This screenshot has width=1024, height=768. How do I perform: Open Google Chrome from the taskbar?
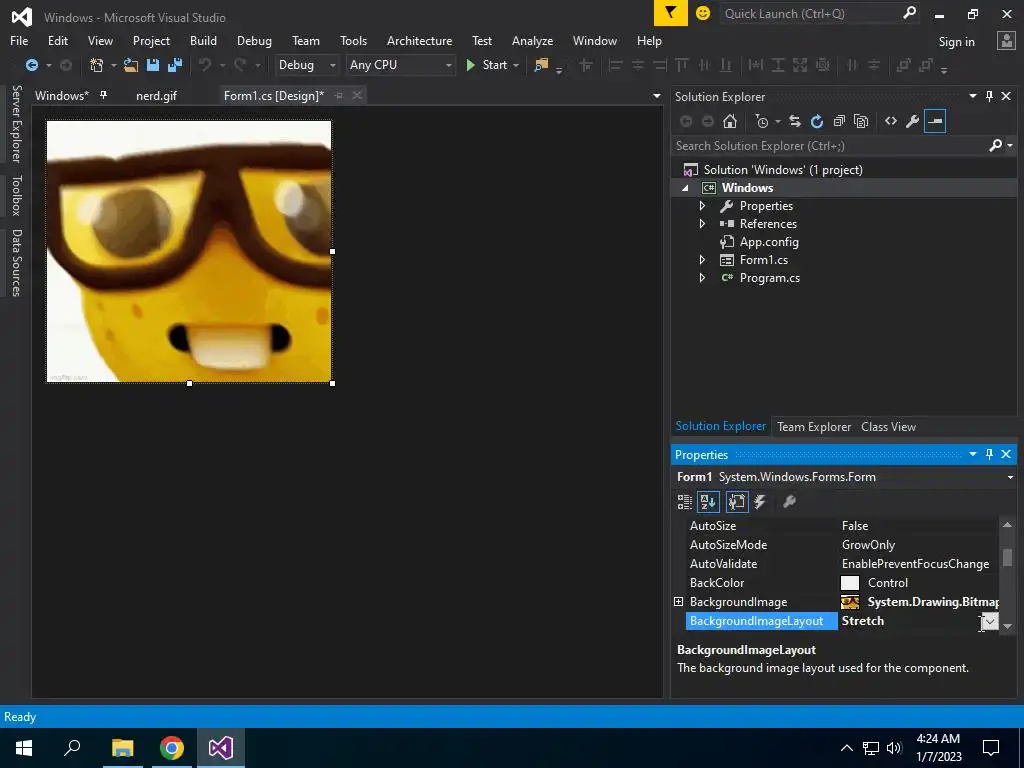coord(172,748)
